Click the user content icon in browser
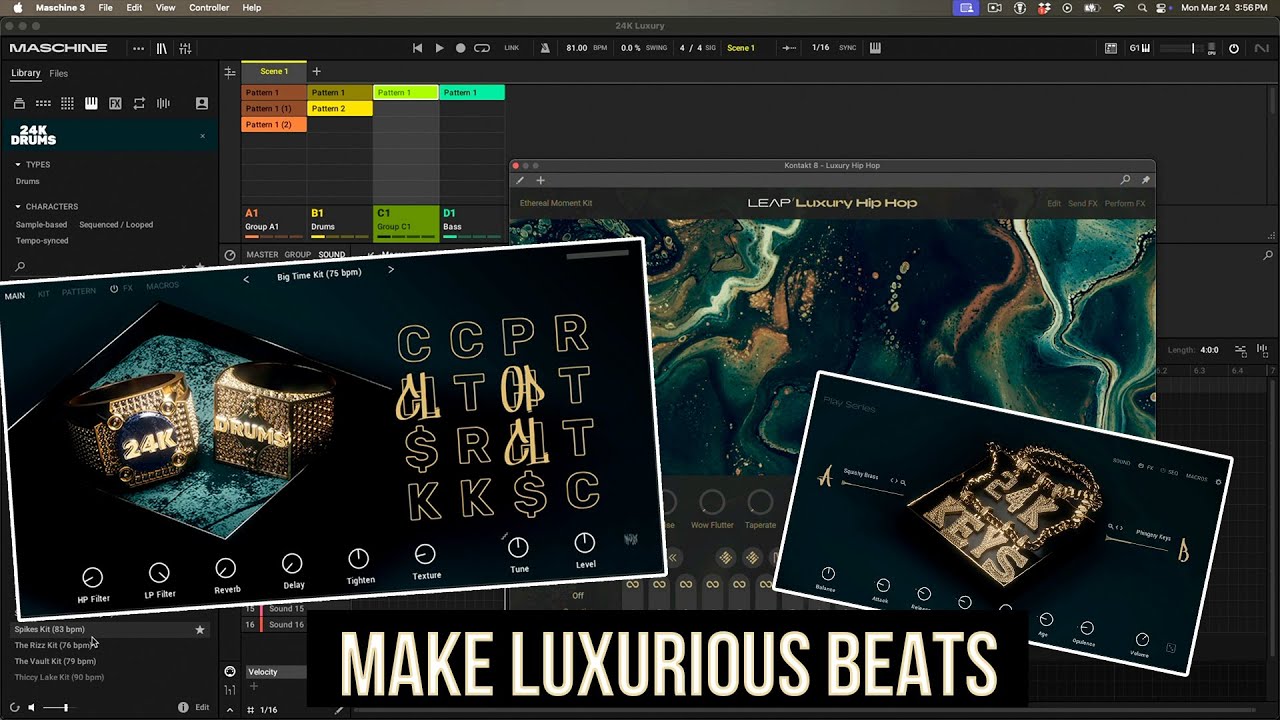 coord(201,103)
